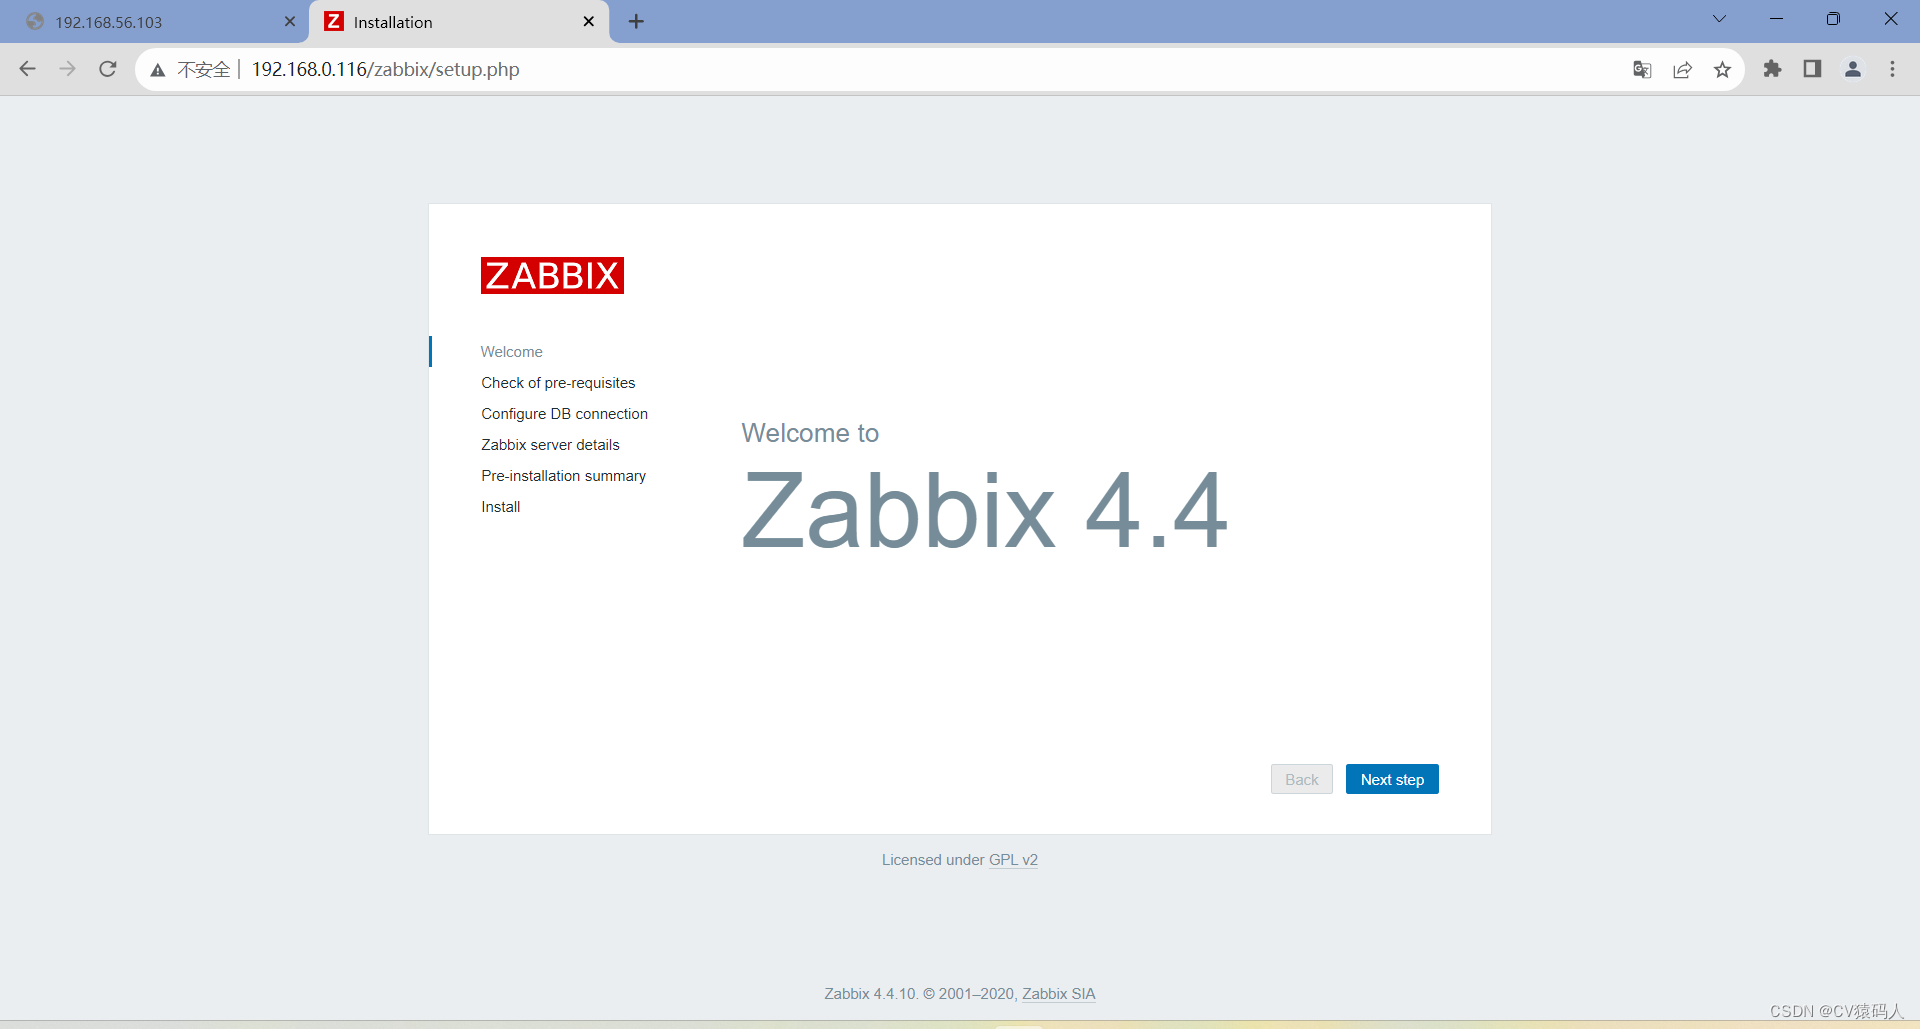Minimize the browser window
Viewport: 1920px width, 1029px height.
click(1776, 19)
